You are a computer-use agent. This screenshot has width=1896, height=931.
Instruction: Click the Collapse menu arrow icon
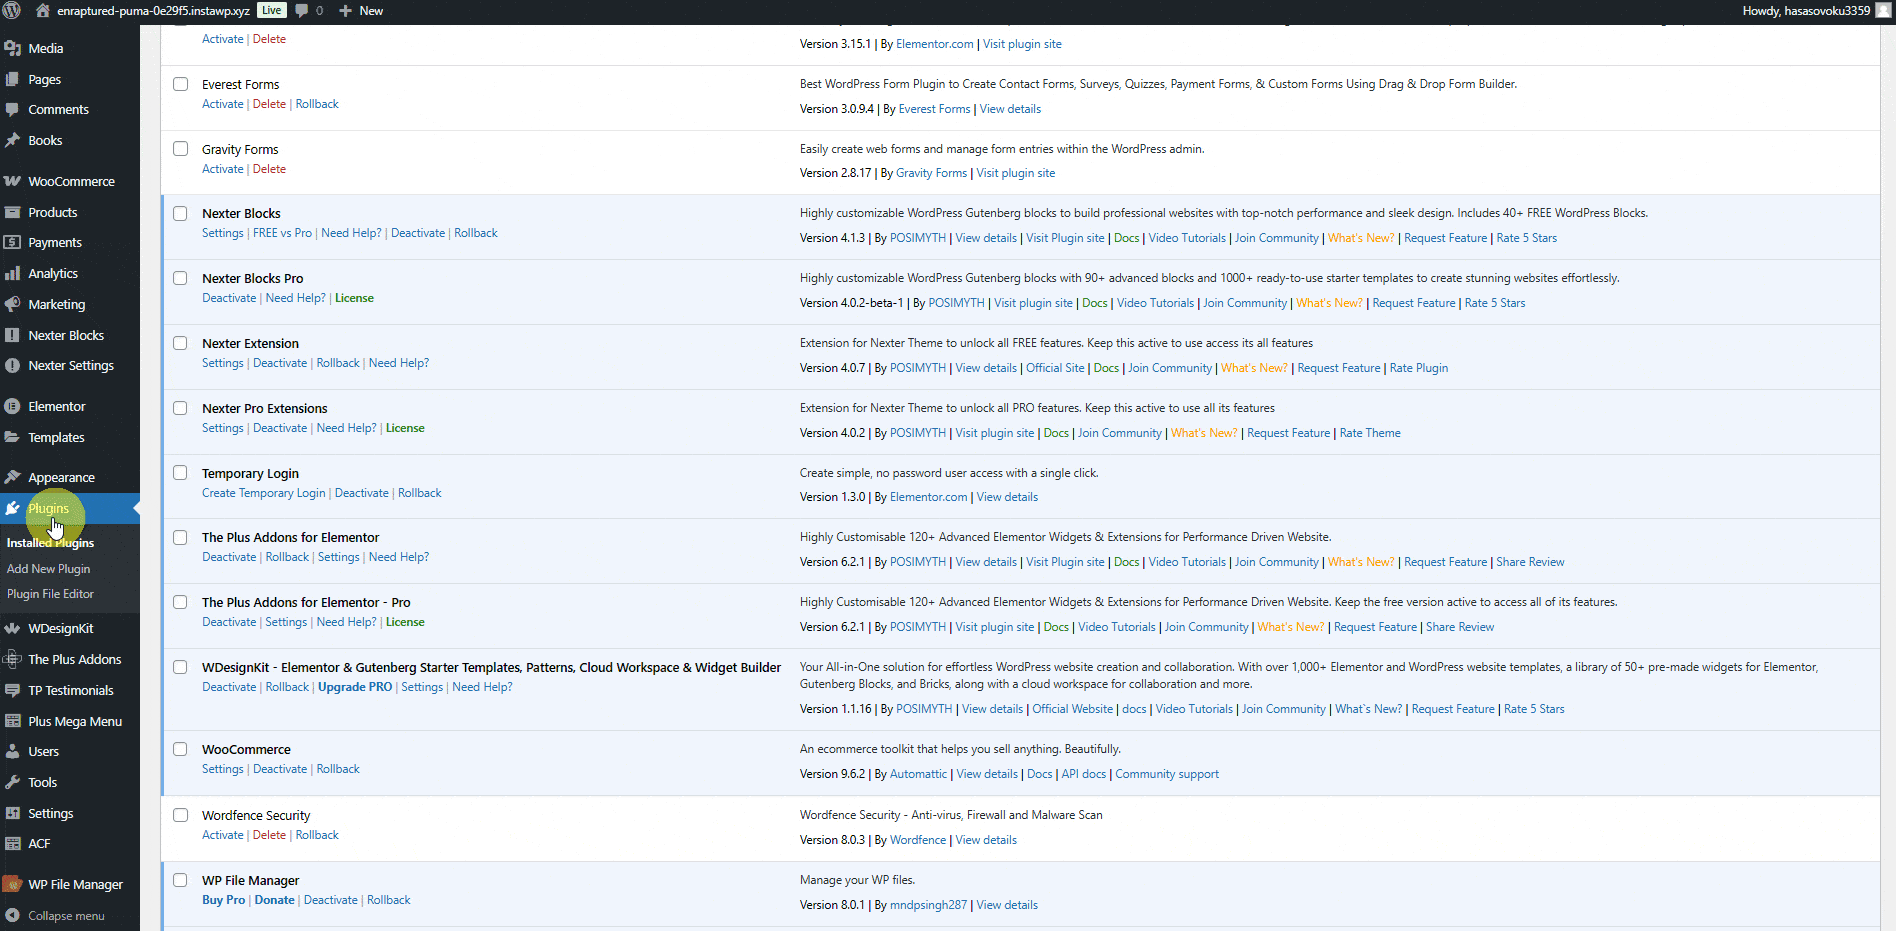pos(12,915)
